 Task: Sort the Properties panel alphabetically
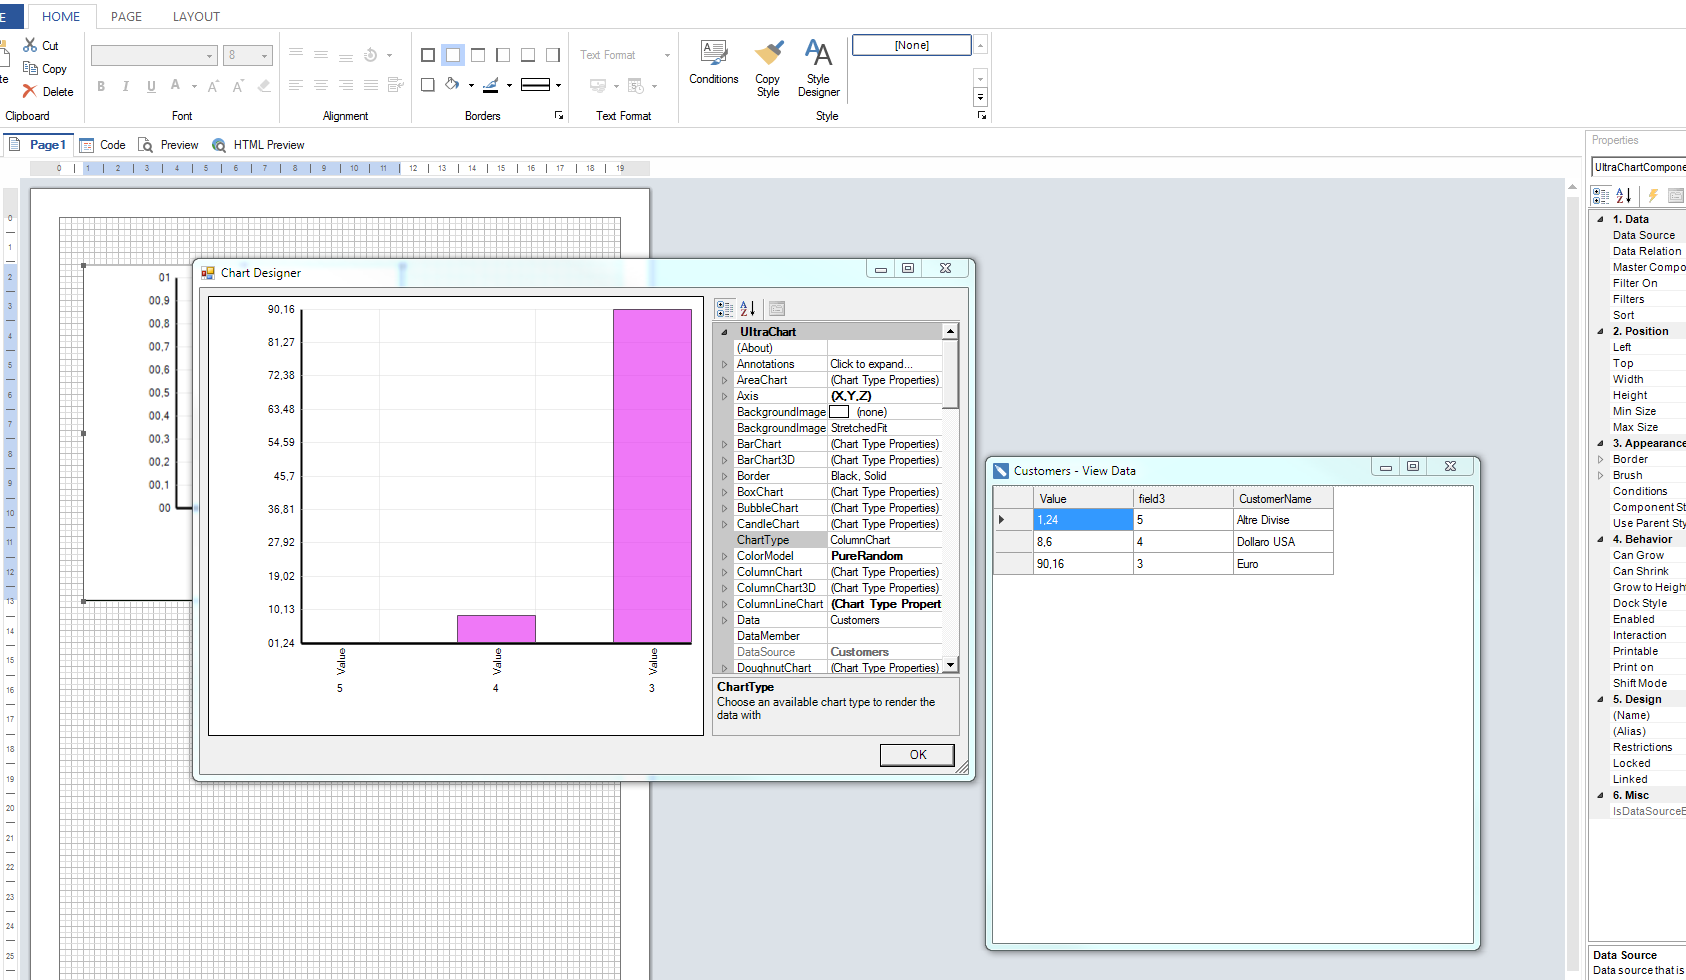1624,196
